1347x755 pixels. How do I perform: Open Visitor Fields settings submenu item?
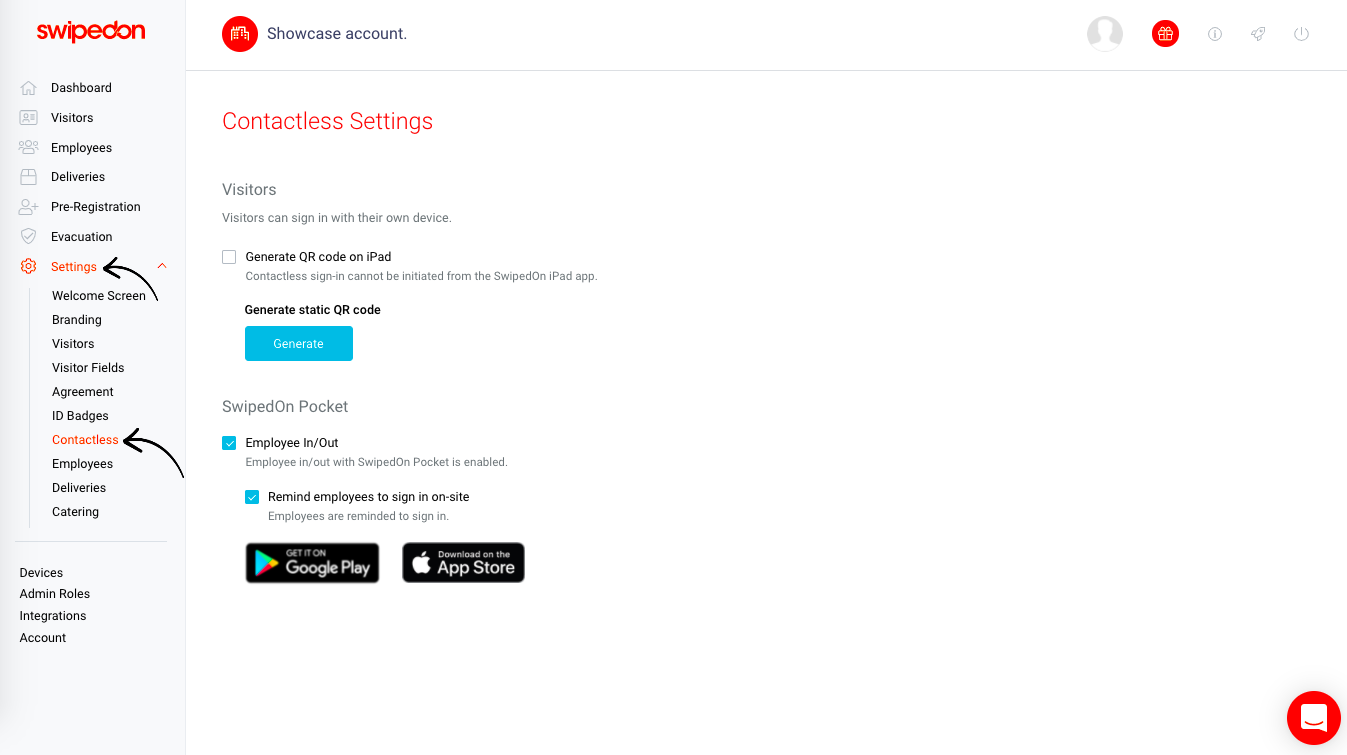[88, 368]
